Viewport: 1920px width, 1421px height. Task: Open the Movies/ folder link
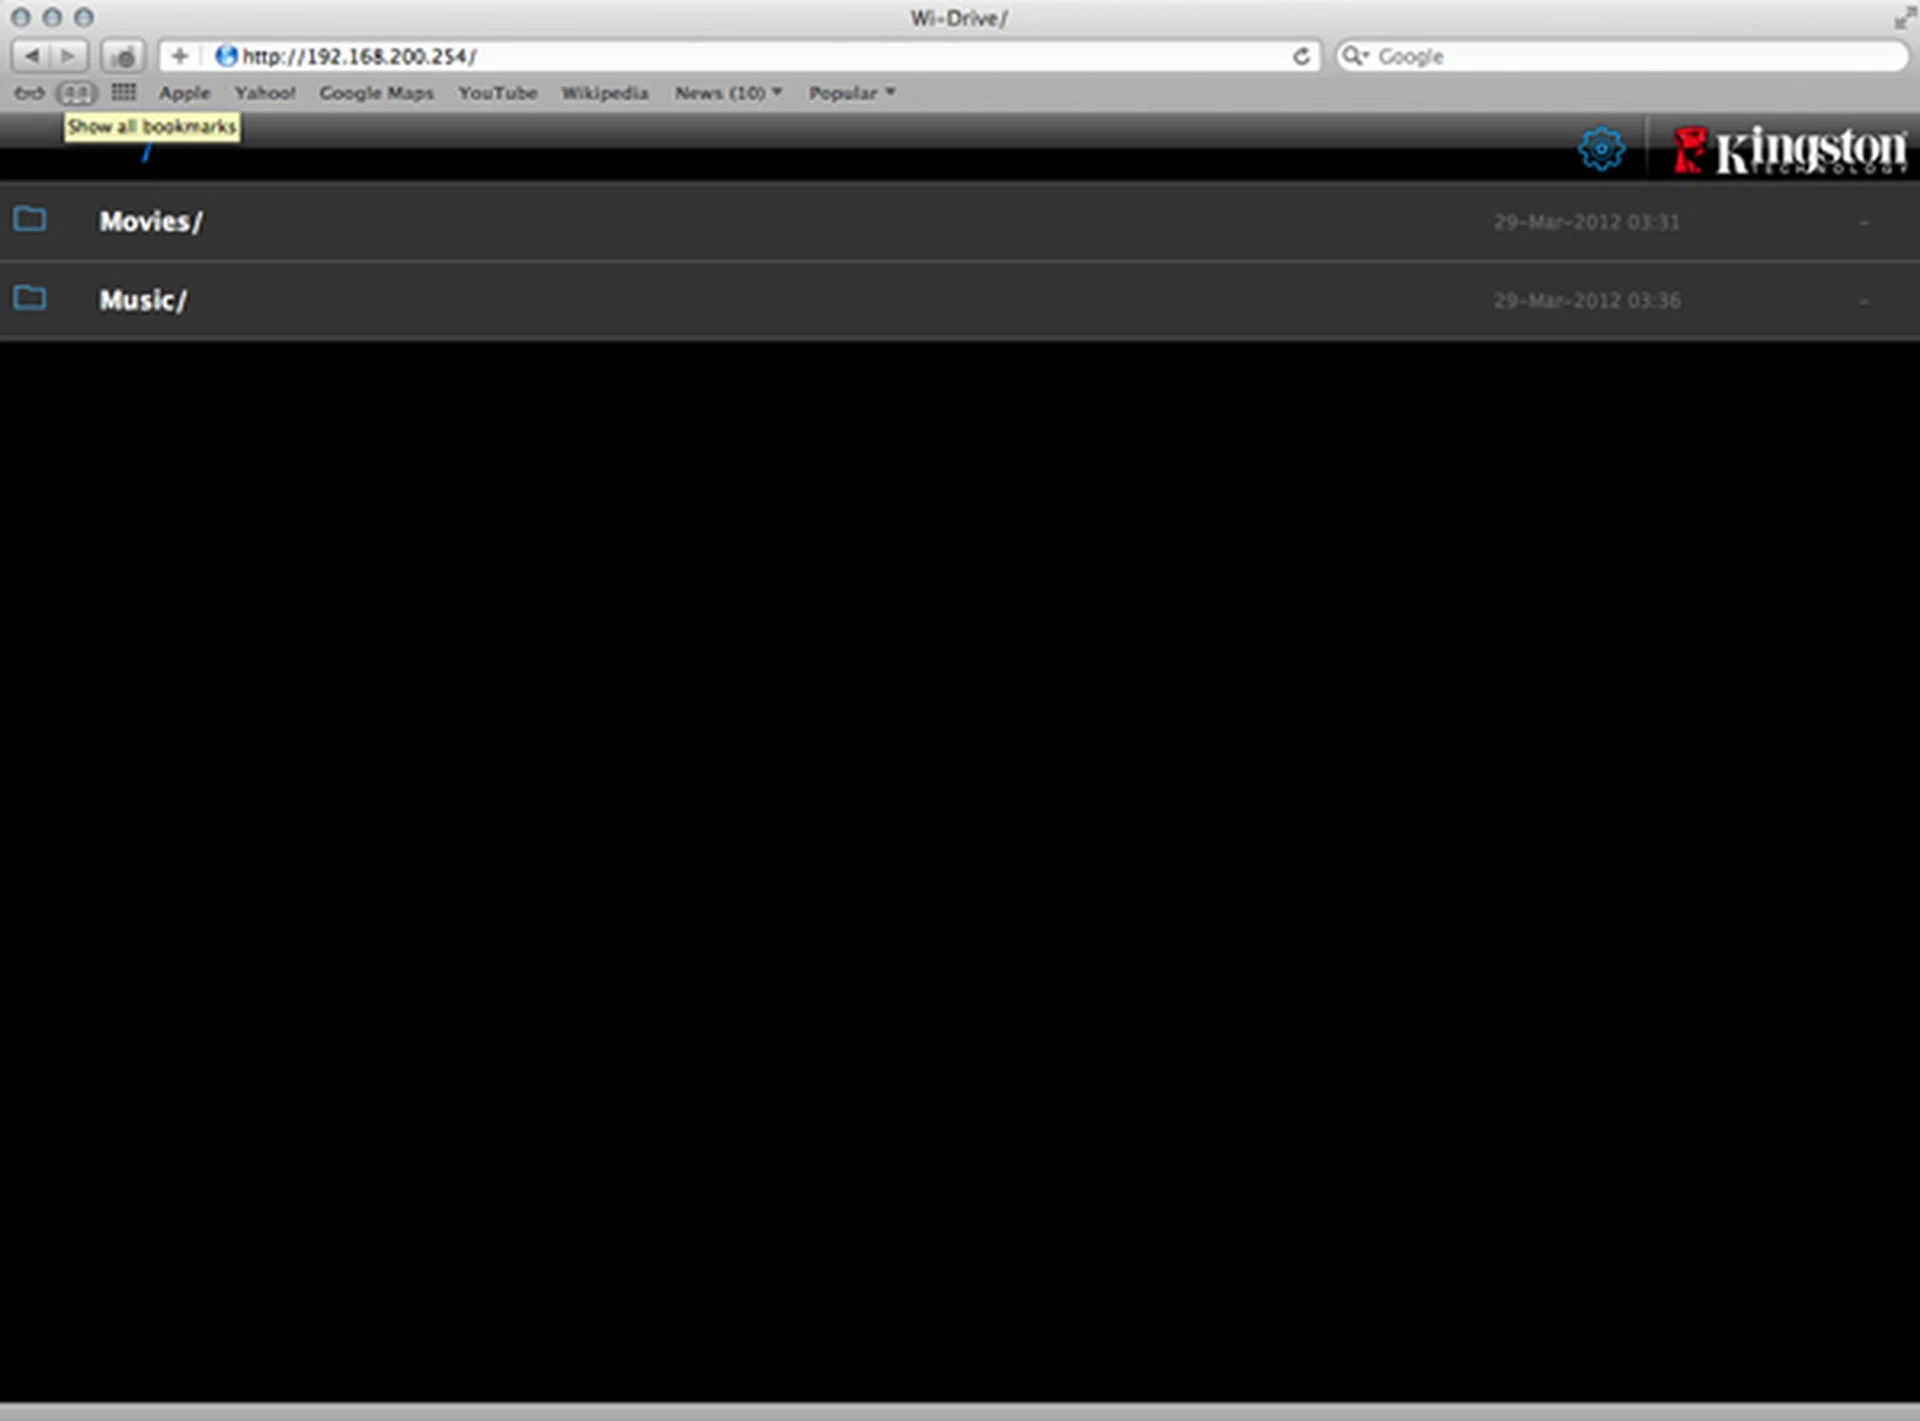(x=150, y=221)
